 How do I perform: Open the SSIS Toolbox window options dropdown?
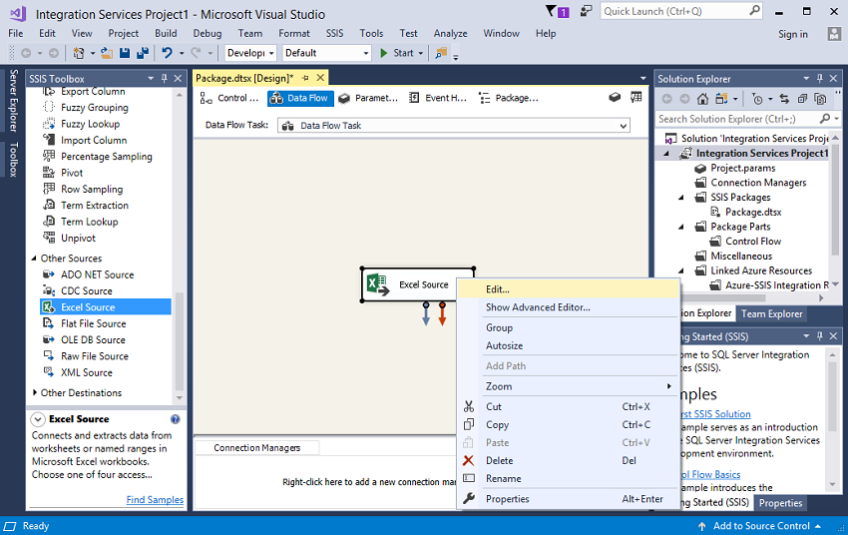[x=151, y=78]
